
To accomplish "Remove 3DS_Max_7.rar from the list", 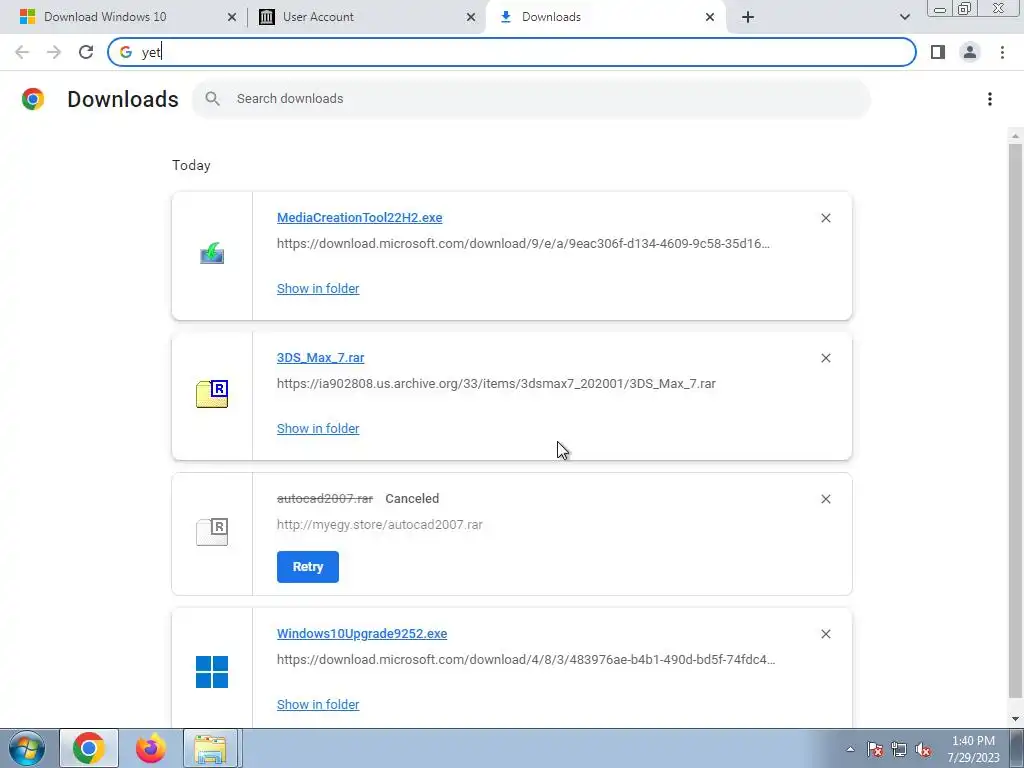I will click(825, 358).
